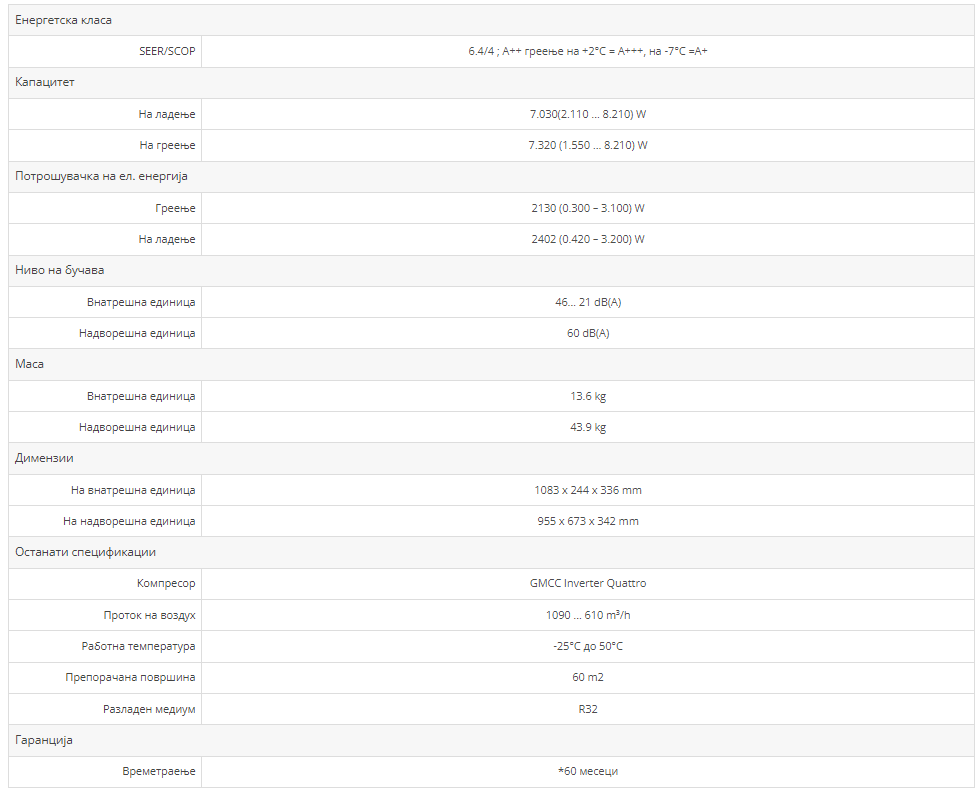
Task: Click the Компресор row label
Action: point(166,583)
